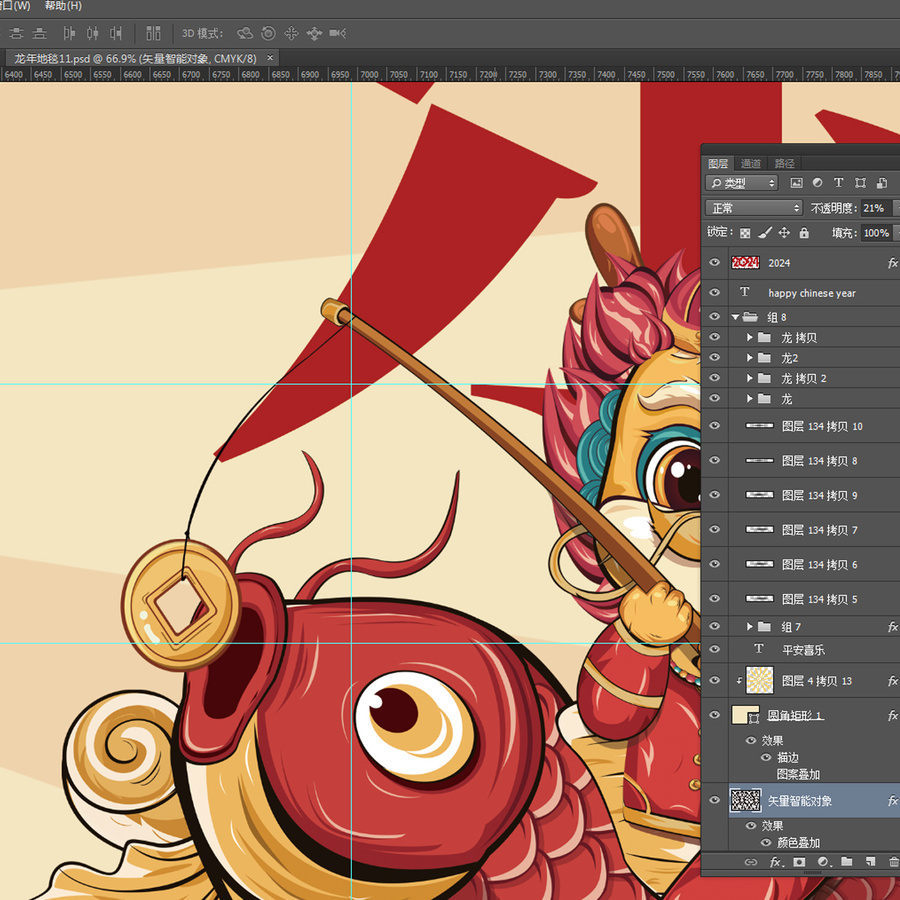Open the 帮助(H) menu

[x=63, y=6]
